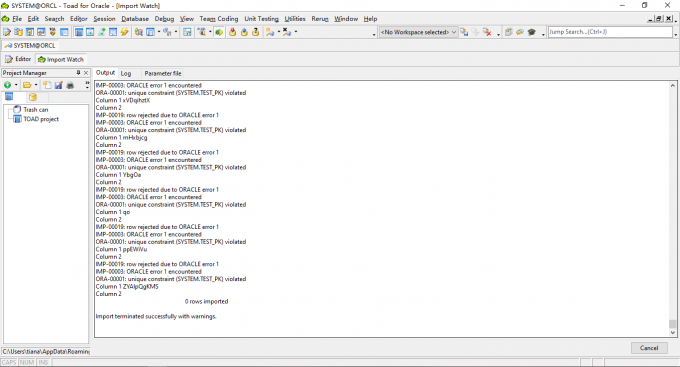The height and width of the screenshot is (367, 680).
Task: Open the Help menu
Action: click(370, 19)
